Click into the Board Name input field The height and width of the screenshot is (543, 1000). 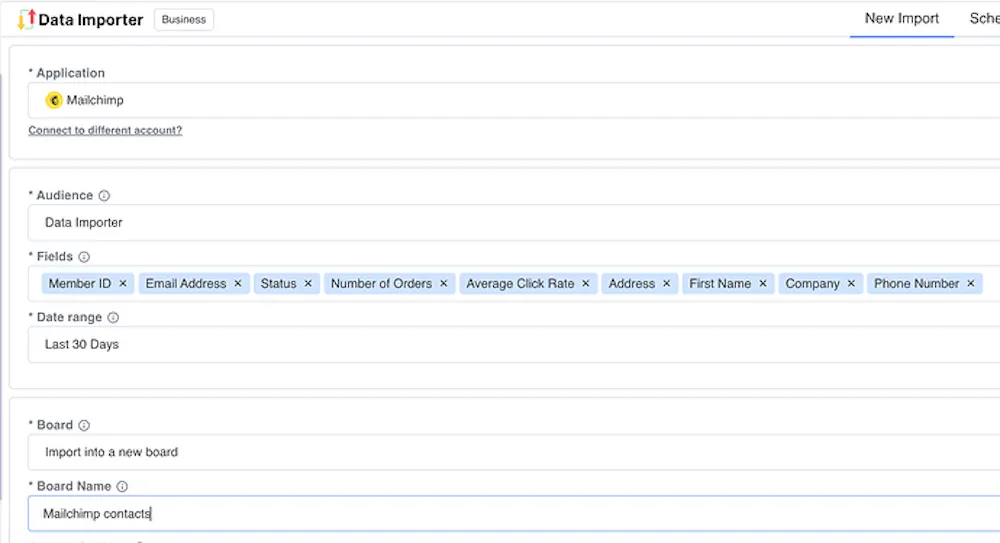[514, 514]
